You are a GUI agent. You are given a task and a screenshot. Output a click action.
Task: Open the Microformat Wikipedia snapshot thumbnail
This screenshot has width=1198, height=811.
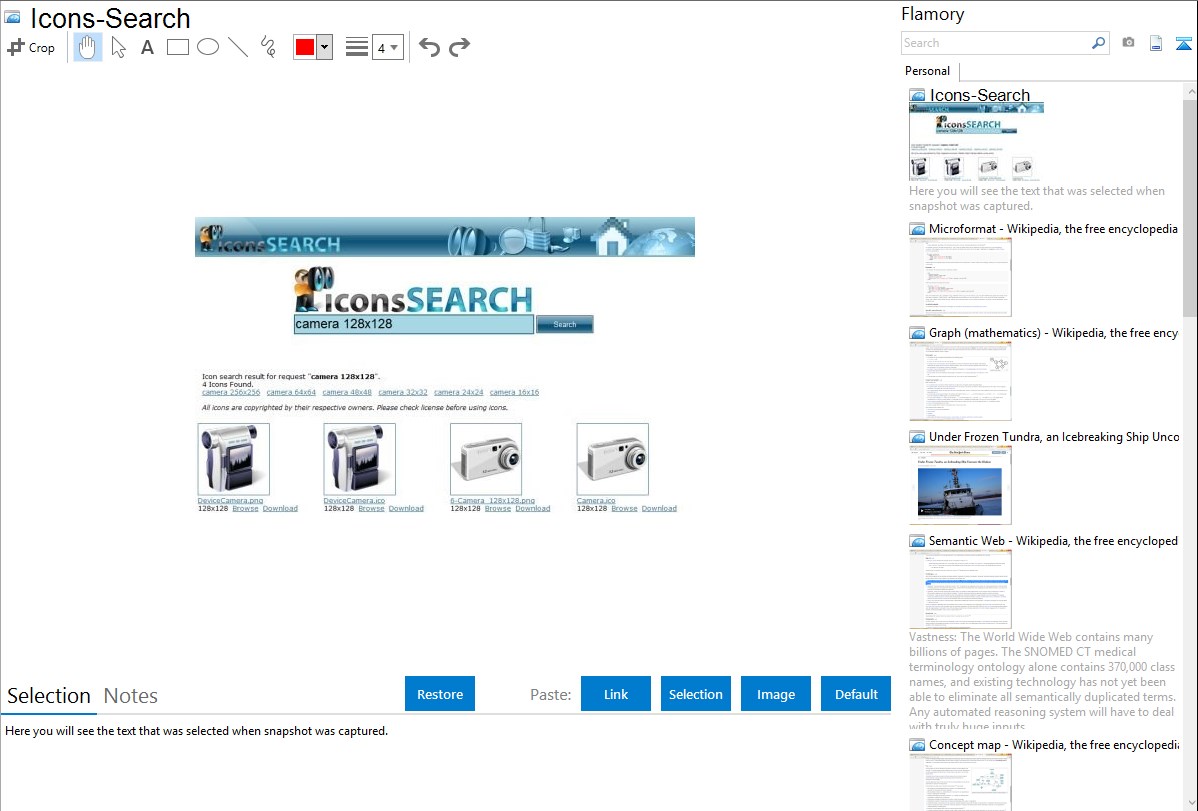coord(960,277)
